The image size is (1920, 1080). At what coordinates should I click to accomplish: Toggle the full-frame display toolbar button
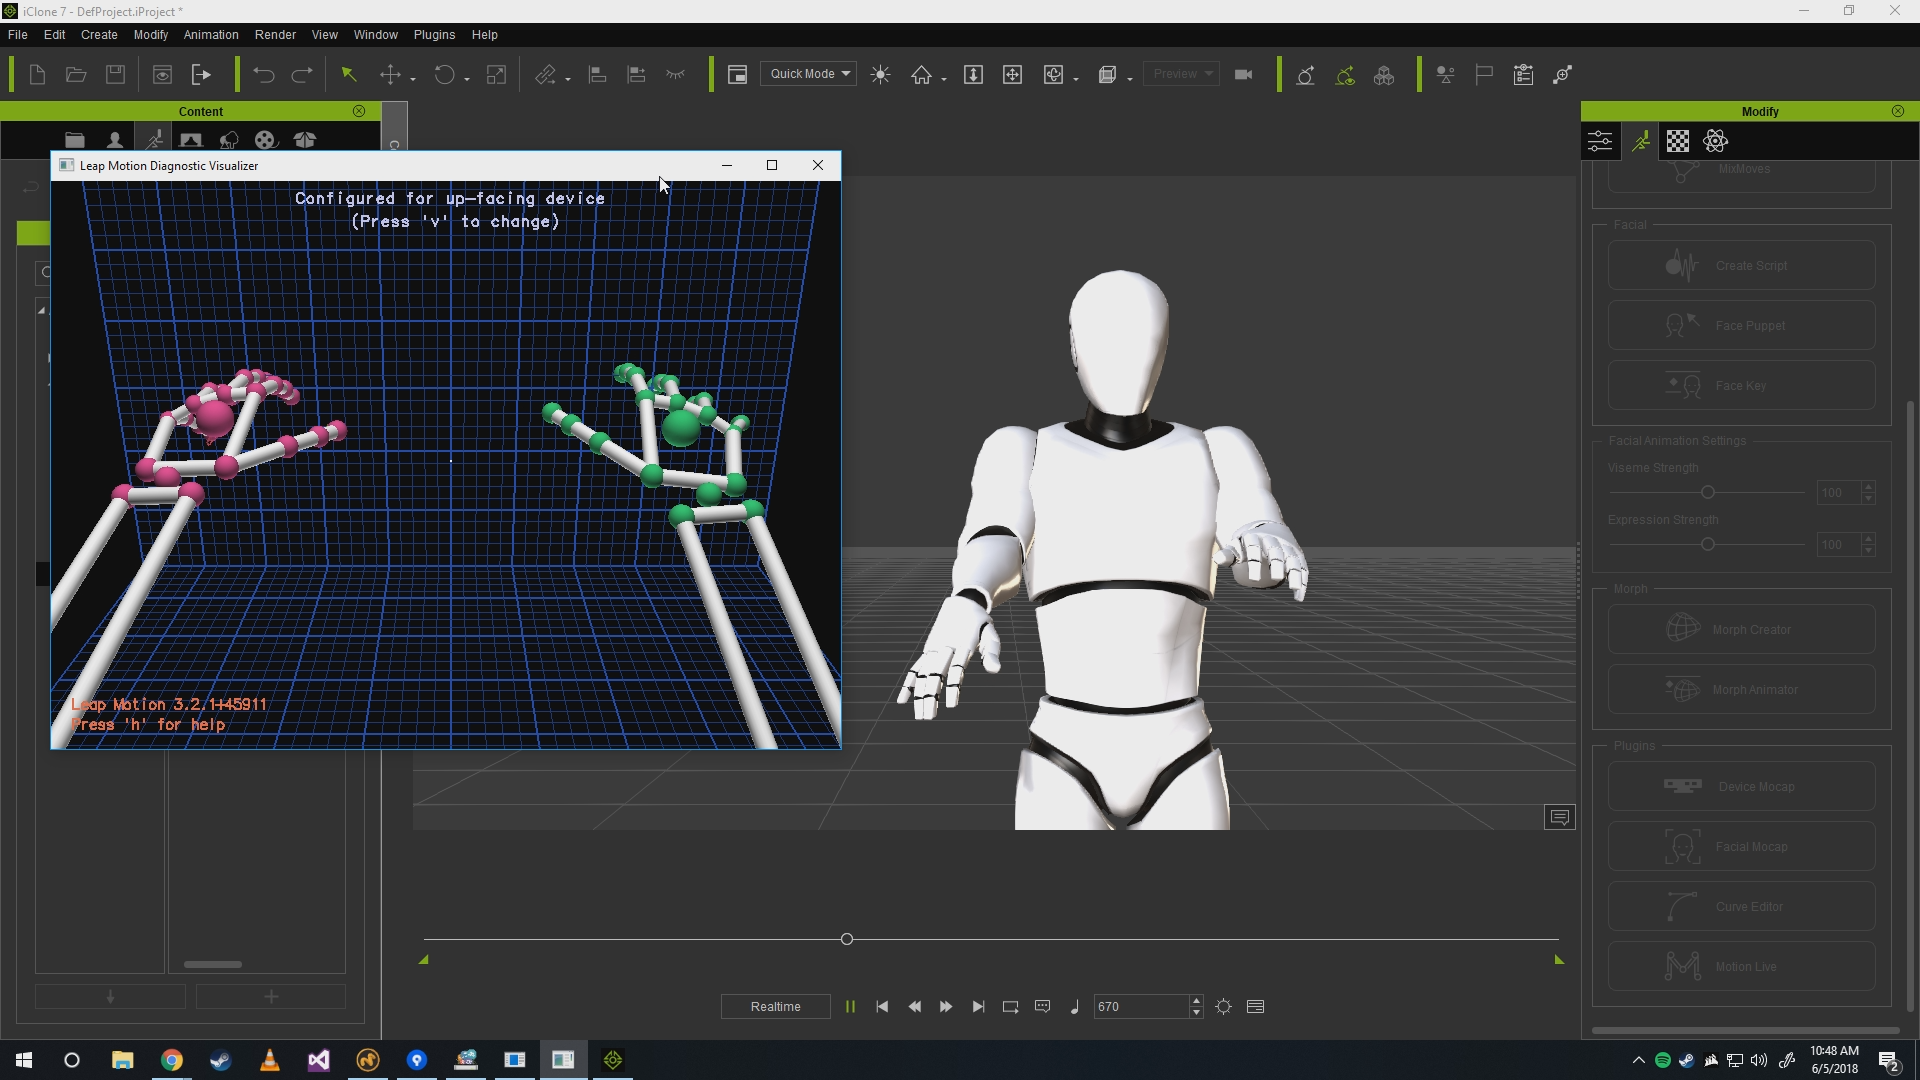[x=737, y=75]
